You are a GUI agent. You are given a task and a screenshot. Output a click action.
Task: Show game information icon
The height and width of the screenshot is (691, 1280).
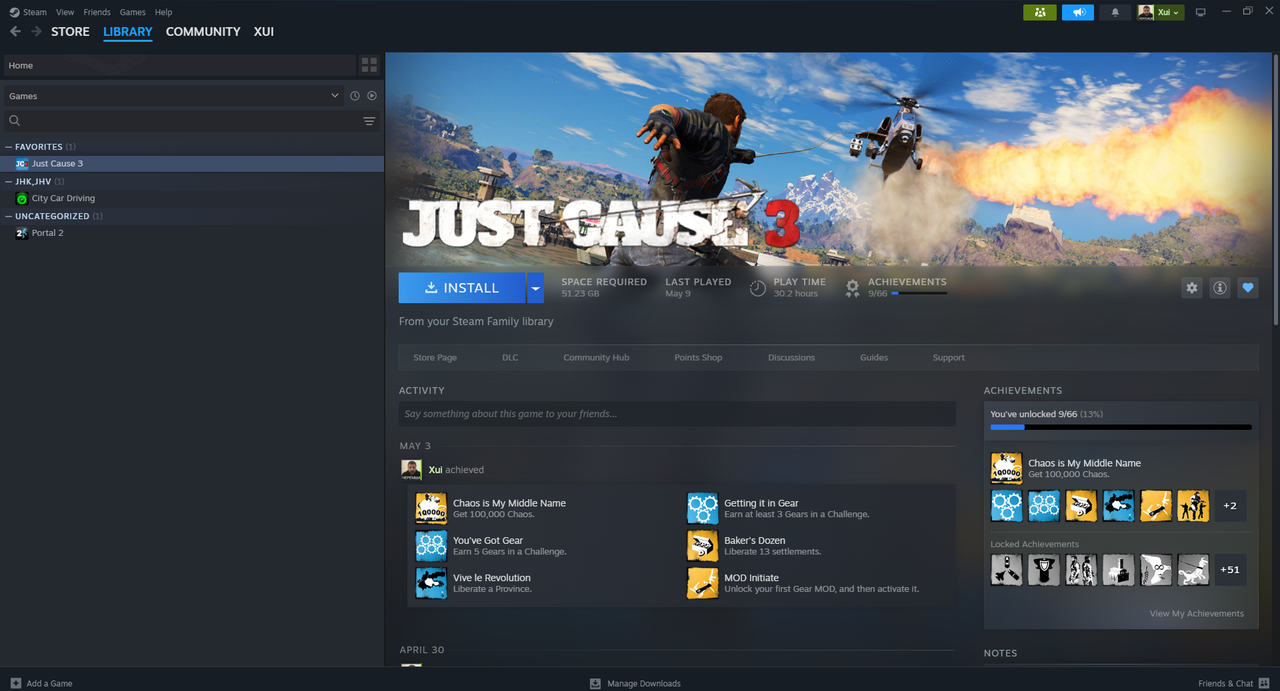1219,287
